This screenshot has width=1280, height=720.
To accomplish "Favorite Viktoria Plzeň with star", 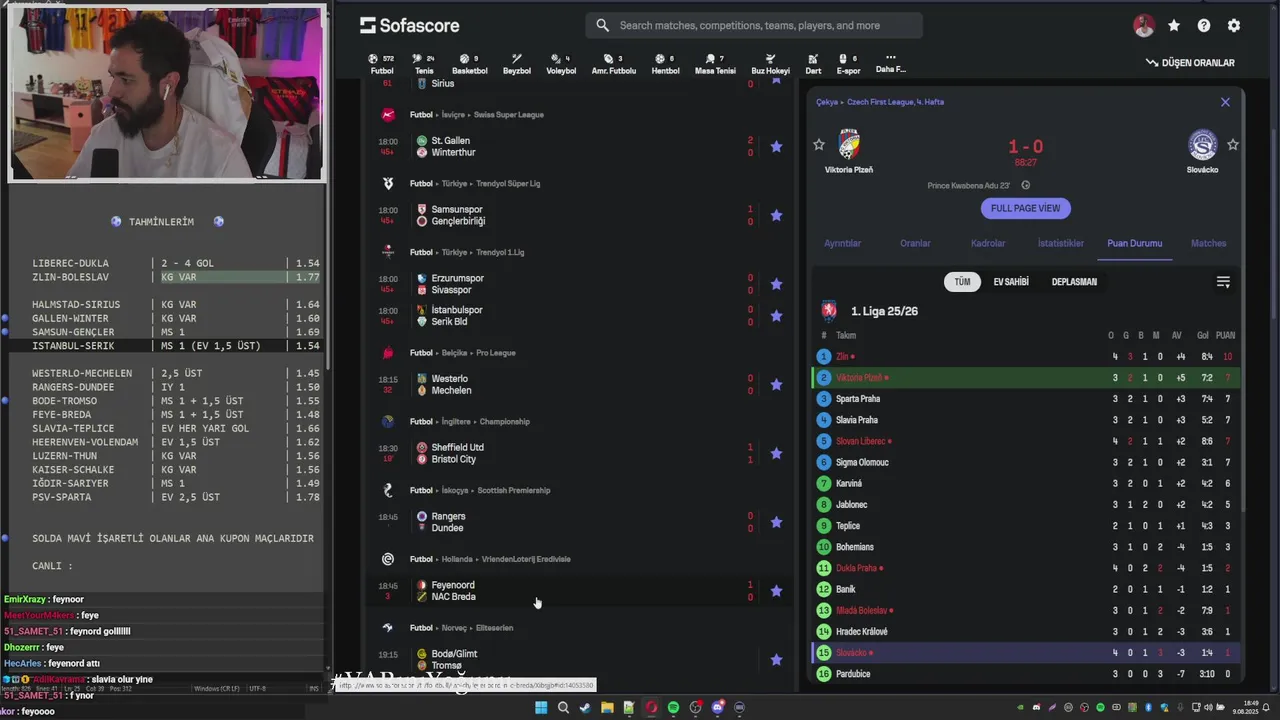I will 819,145.
